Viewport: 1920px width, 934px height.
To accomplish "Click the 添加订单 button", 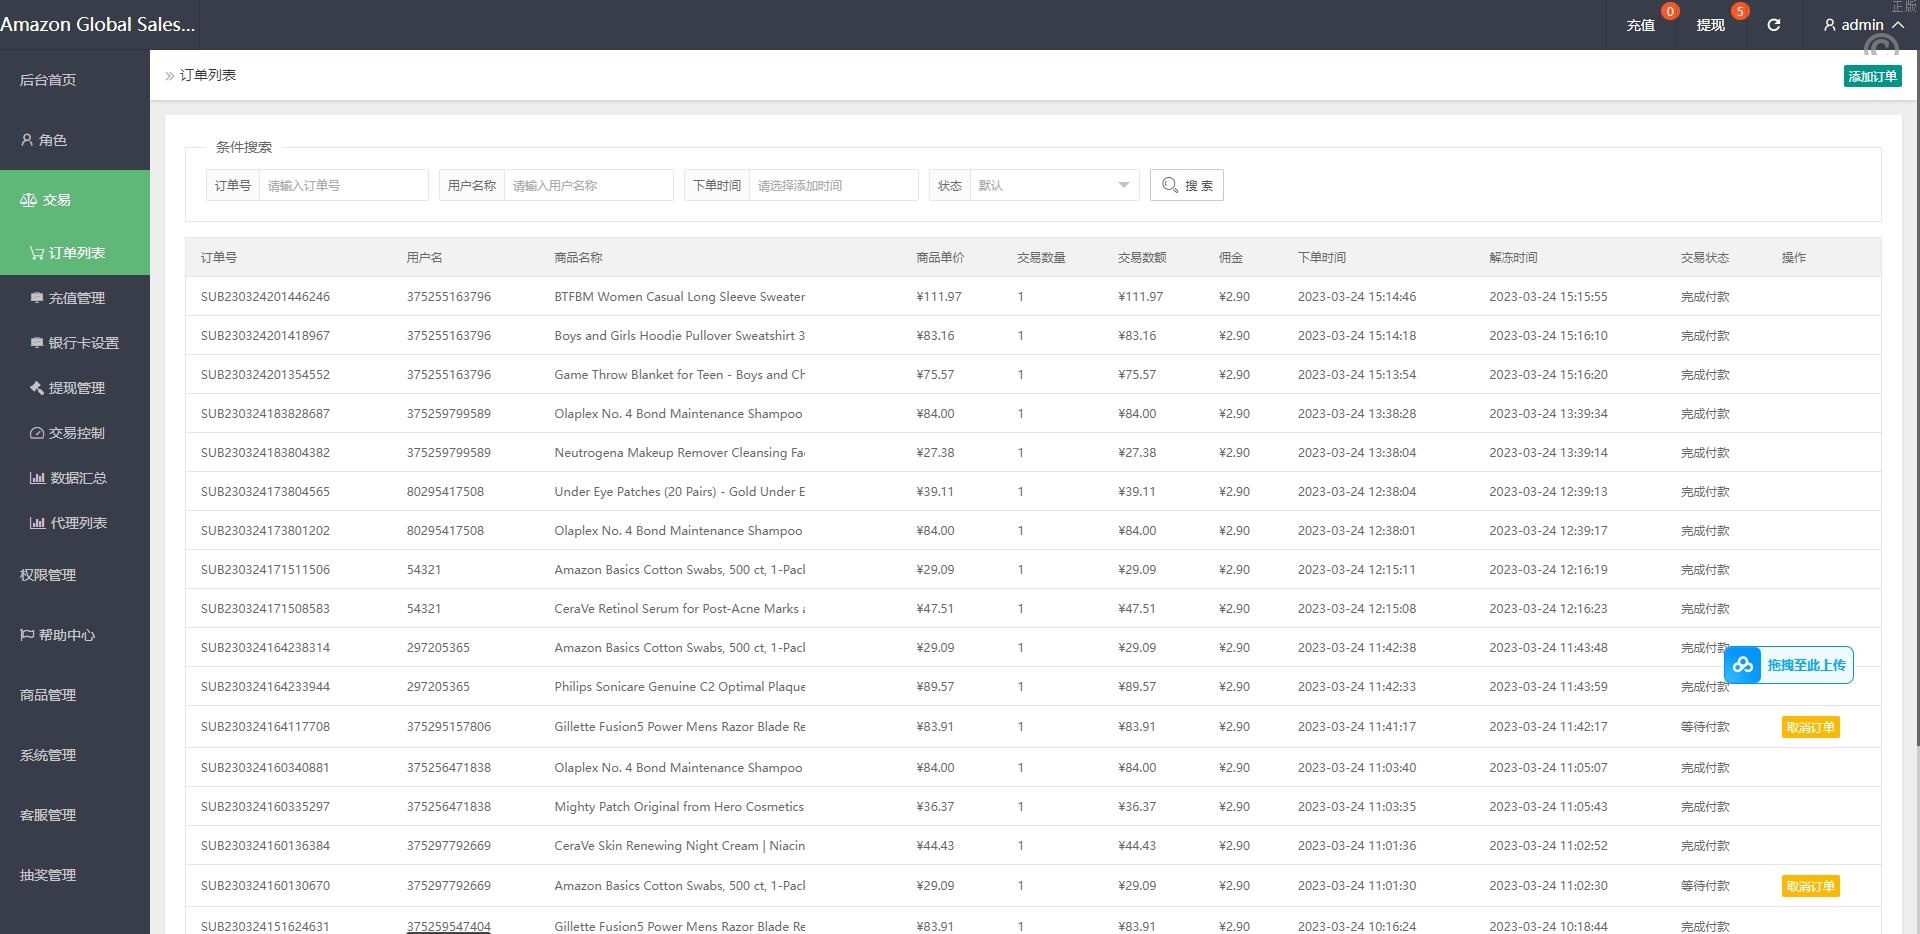I will point(1871,76).
